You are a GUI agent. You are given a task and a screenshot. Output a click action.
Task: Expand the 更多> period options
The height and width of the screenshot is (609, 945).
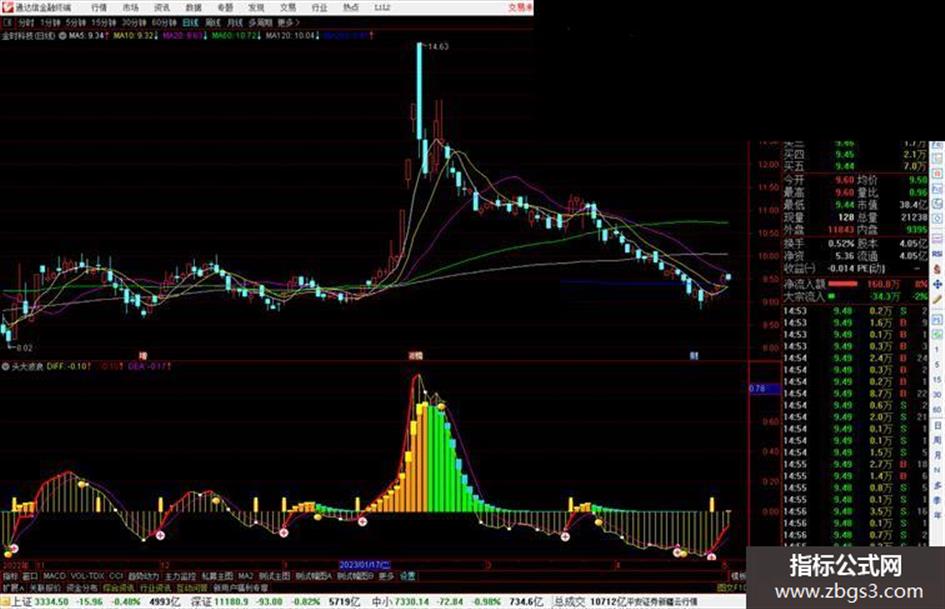click(288, 22)
